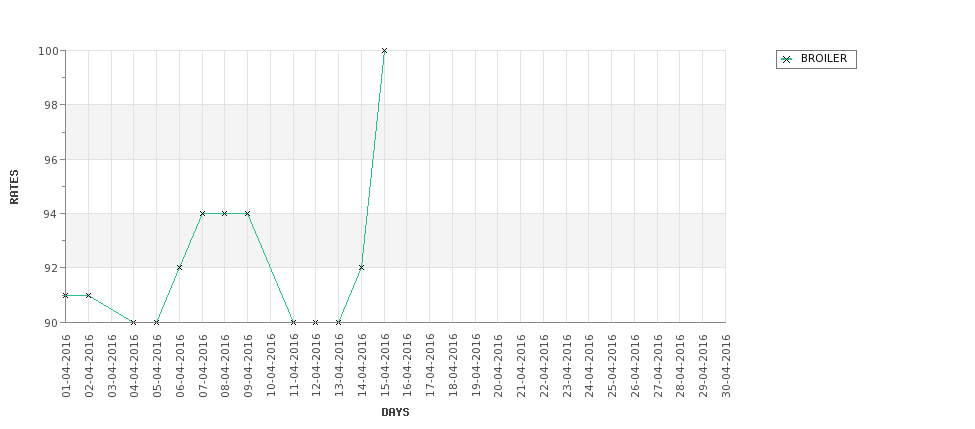Select the data point at 15-04-2016 peak of 100
This screenshot has height=429, width=975.
pyautogui.click(x=384, y=50)
